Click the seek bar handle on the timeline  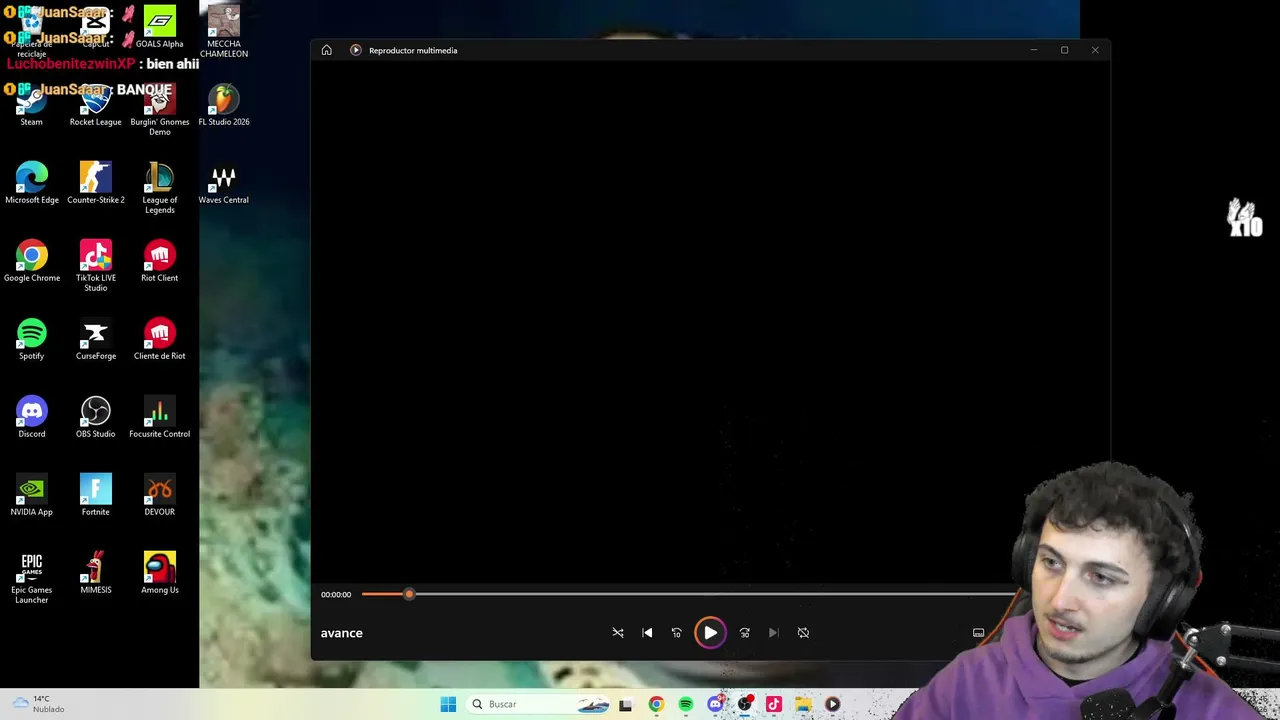tap(408, 595)
